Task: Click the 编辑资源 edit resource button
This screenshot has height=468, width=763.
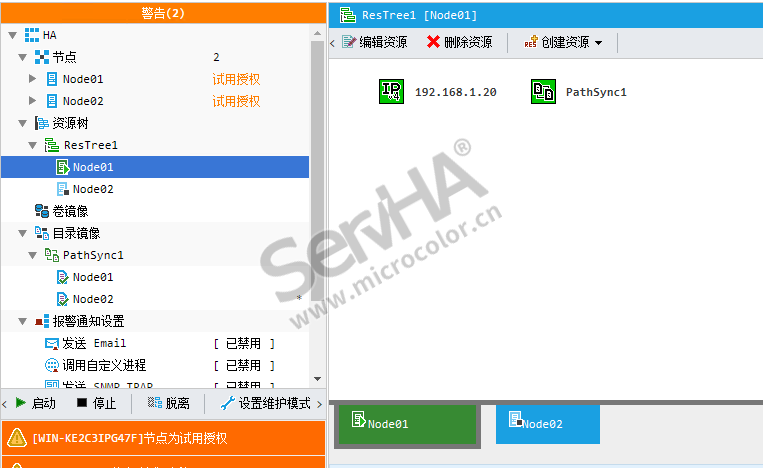Action: pyautogui.click(x=374, y=42)
